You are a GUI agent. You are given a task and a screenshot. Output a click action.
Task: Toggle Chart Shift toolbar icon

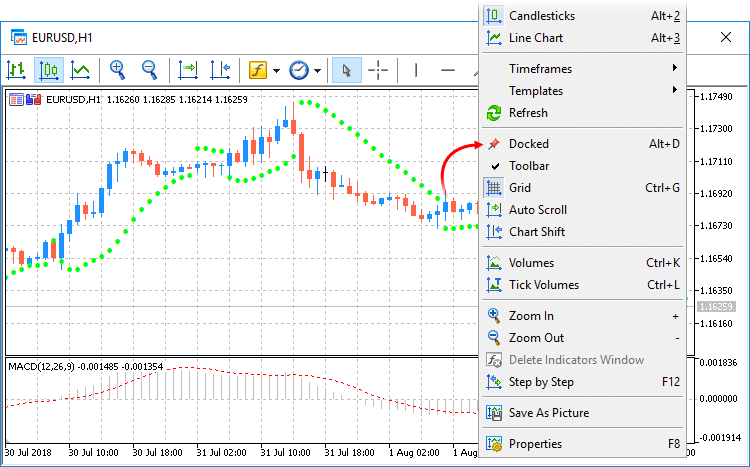220,70
